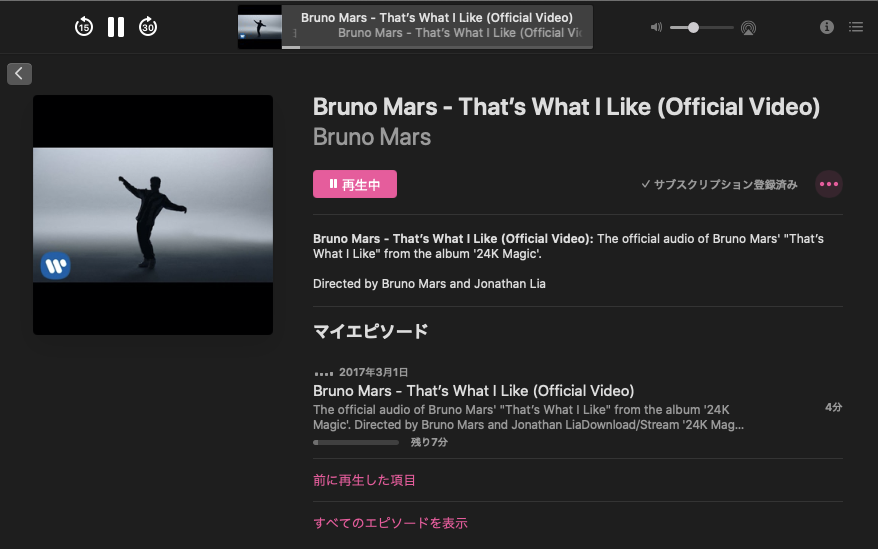Select the episode title in マイエピソード

(x=473, y=390)
